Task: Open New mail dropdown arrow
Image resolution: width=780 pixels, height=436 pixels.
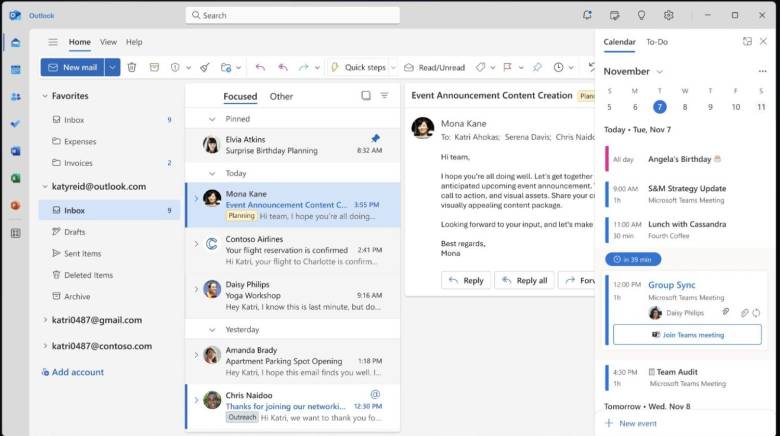Action: (112, 67)
